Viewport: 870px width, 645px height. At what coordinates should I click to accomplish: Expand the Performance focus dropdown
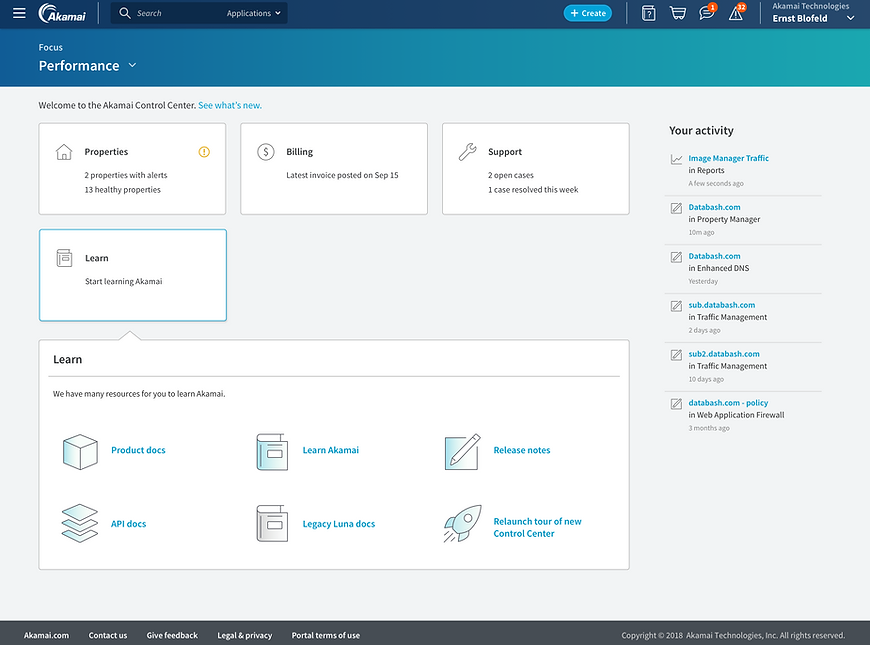click(x=88, y=65)
